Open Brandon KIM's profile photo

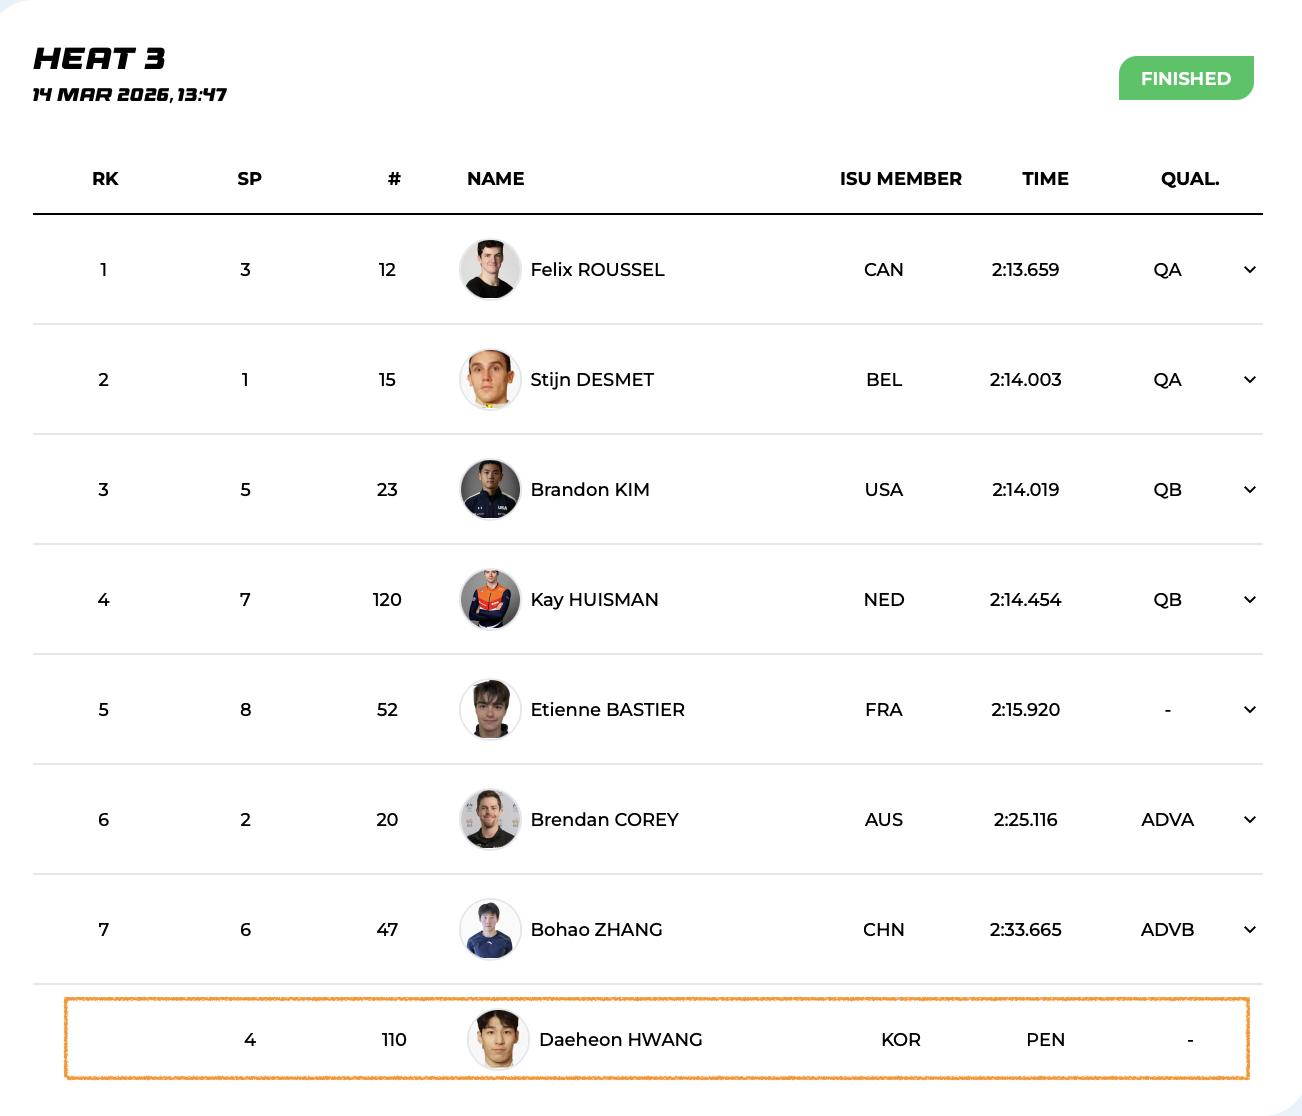point(490,489)
